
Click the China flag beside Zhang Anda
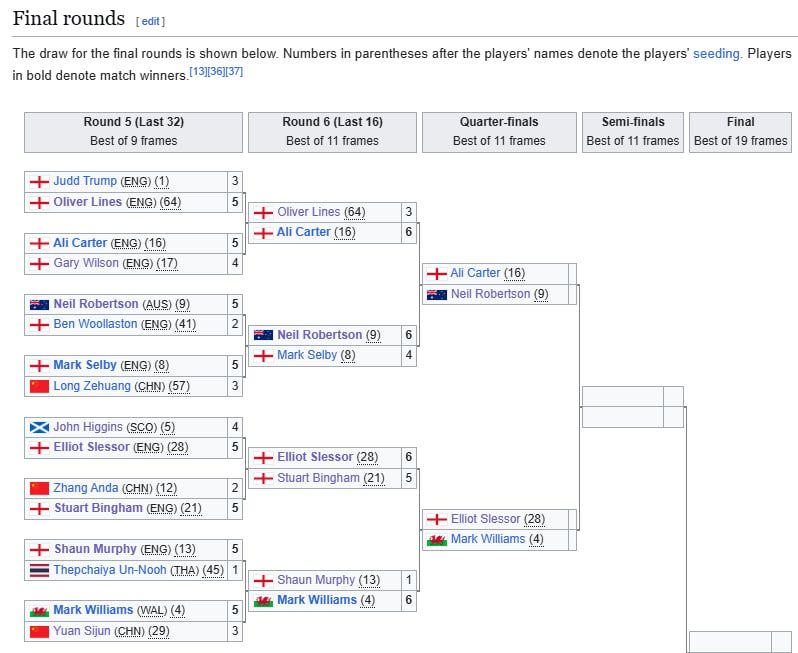coord(39,488)
